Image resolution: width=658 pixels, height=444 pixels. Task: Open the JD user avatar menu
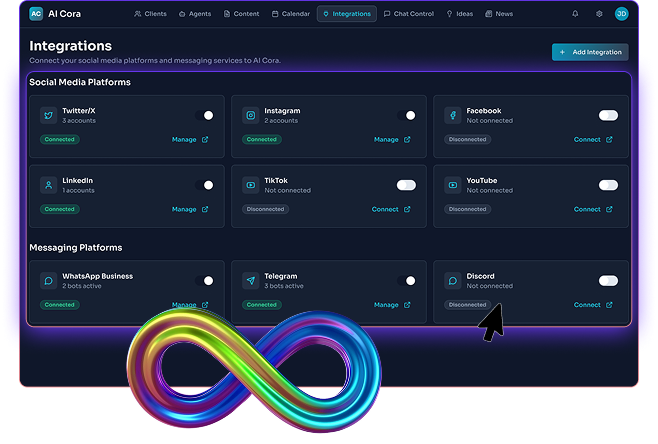[621, 14]
